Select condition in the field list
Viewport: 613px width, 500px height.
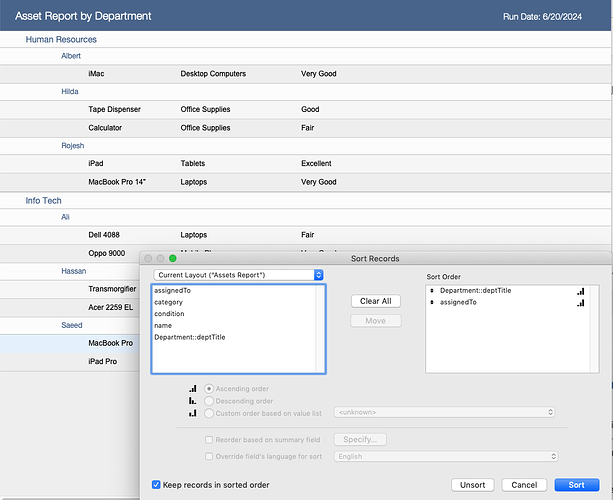pyautogui.click(x=169, y=314)
